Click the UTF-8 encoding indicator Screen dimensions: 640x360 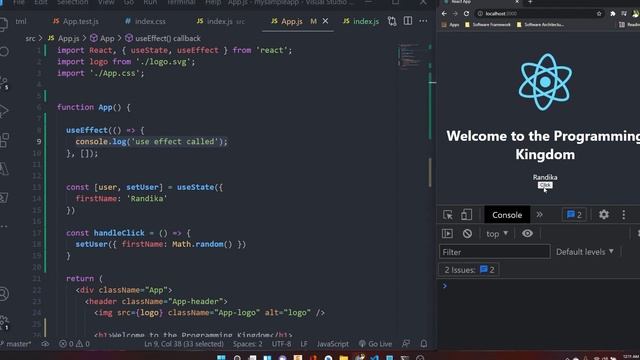click(282, 344)
